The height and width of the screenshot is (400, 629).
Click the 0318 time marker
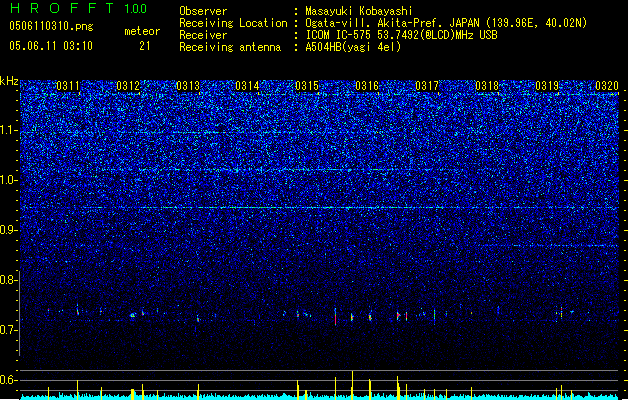(x=487, y=86)
